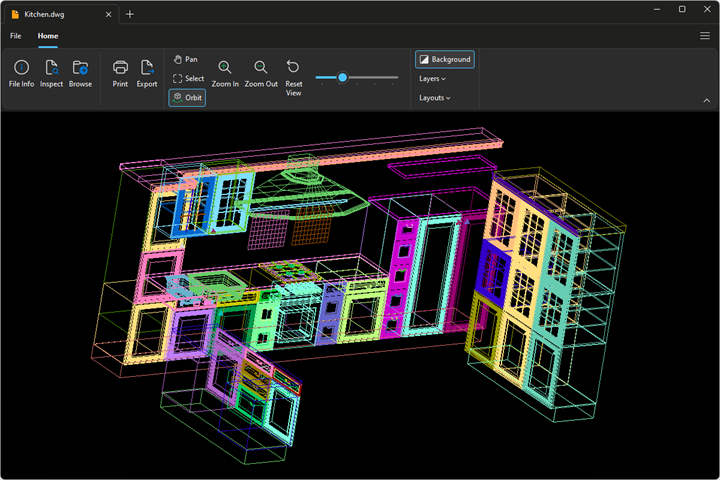Open the File menu
Screen dimensions: 720x480
(x=16, y=36)
